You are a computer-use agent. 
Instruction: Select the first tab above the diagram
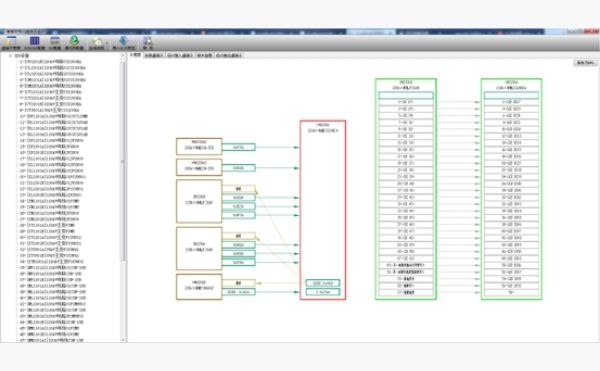click(135, 55)
